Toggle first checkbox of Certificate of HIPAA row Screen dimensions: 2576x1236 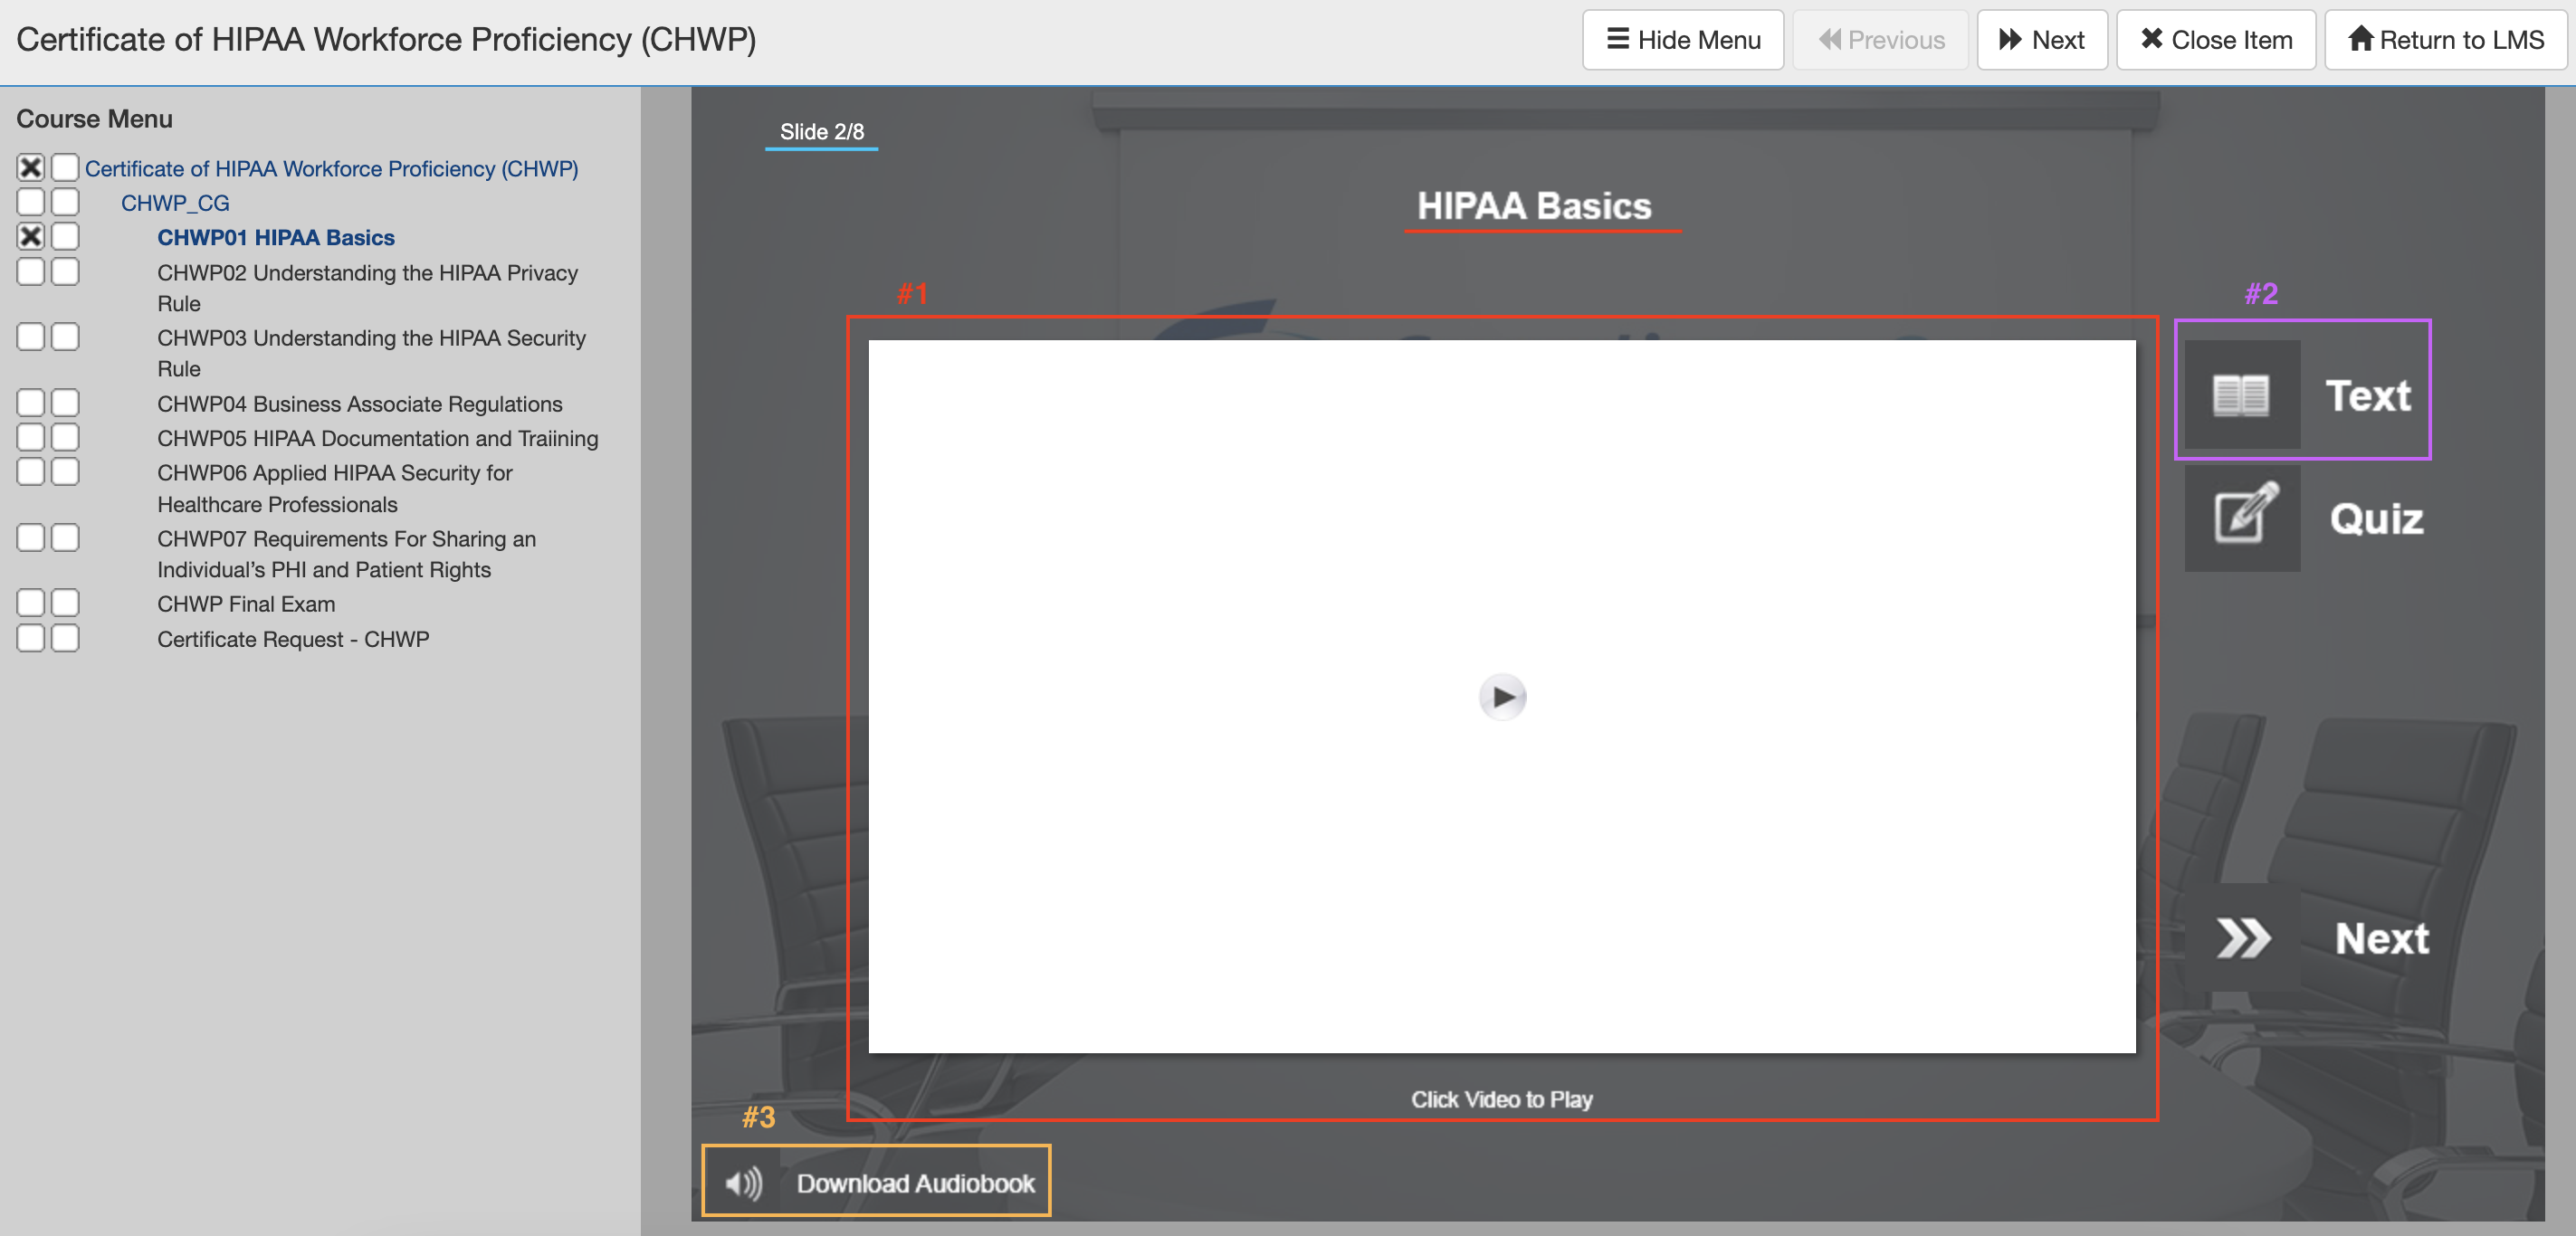pyautogui.click(x=31, y=167)
